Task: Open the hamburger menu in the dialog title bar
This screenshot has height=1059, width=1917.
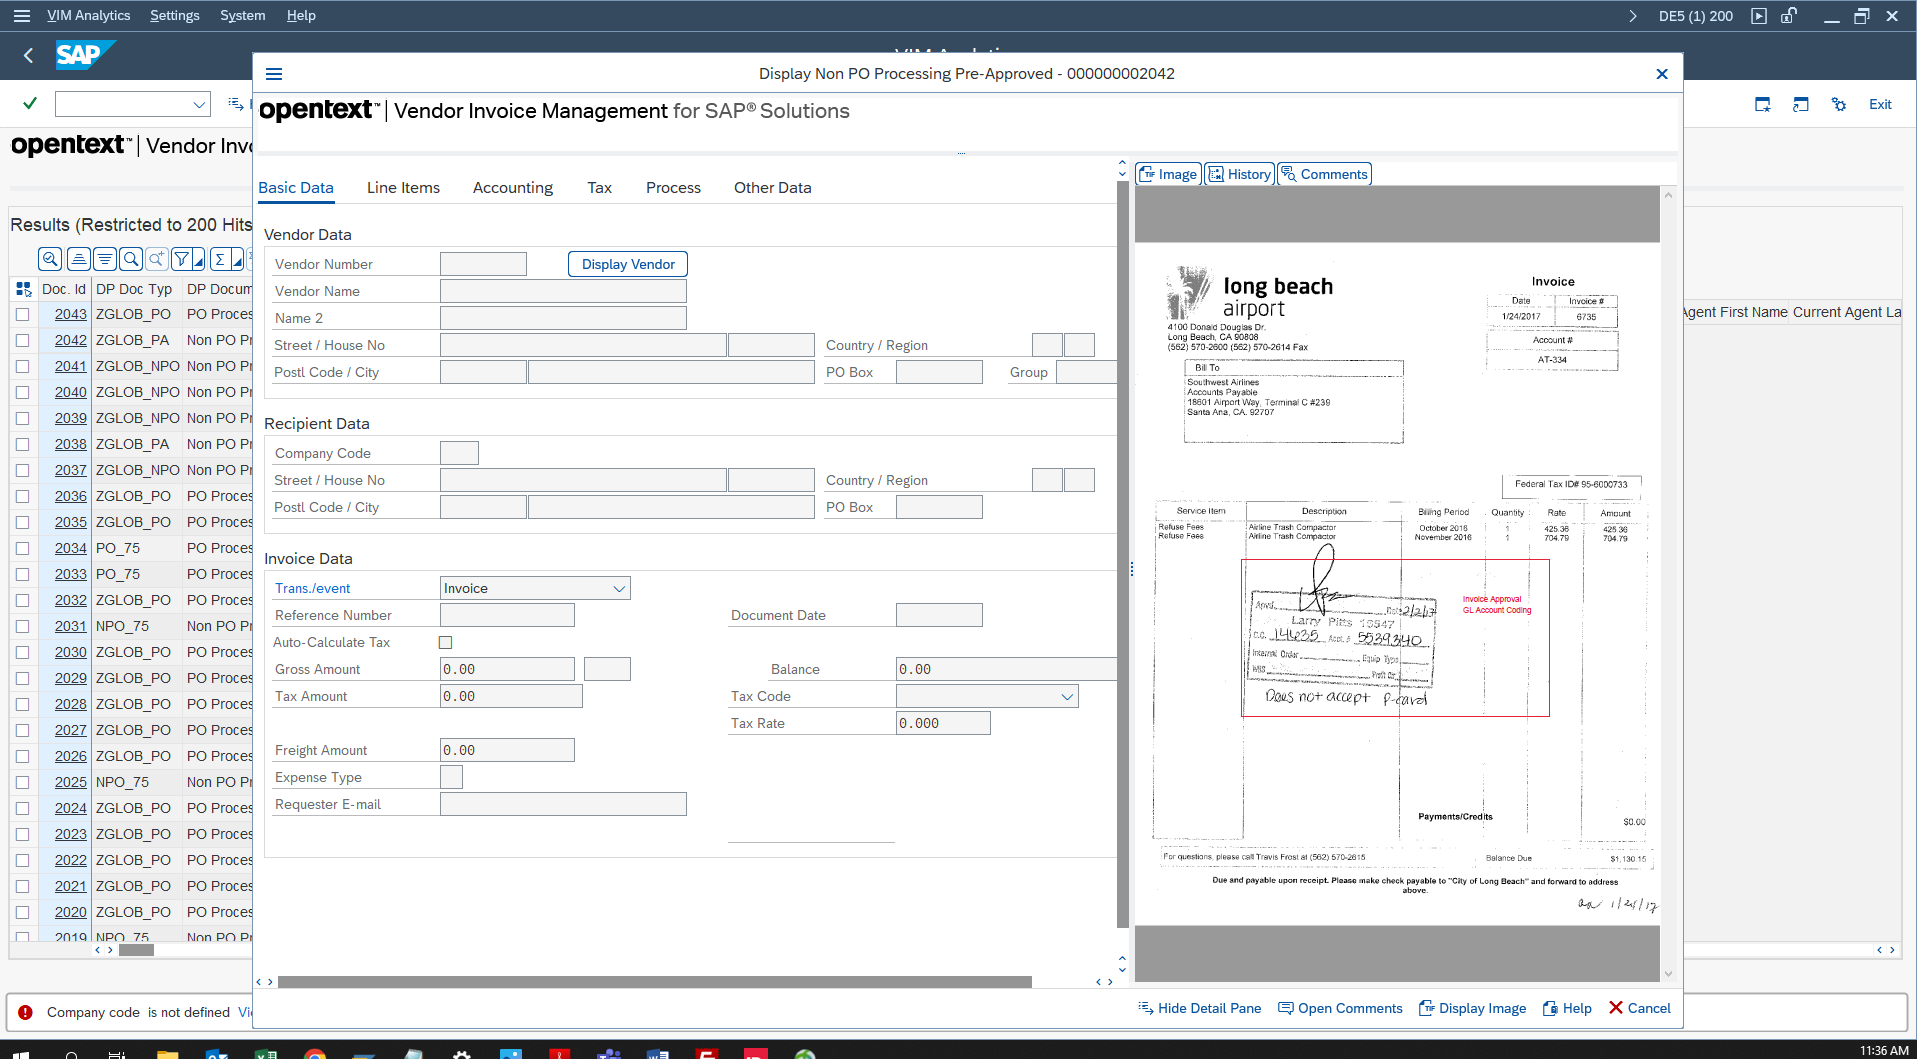Action: coord(274,74)
